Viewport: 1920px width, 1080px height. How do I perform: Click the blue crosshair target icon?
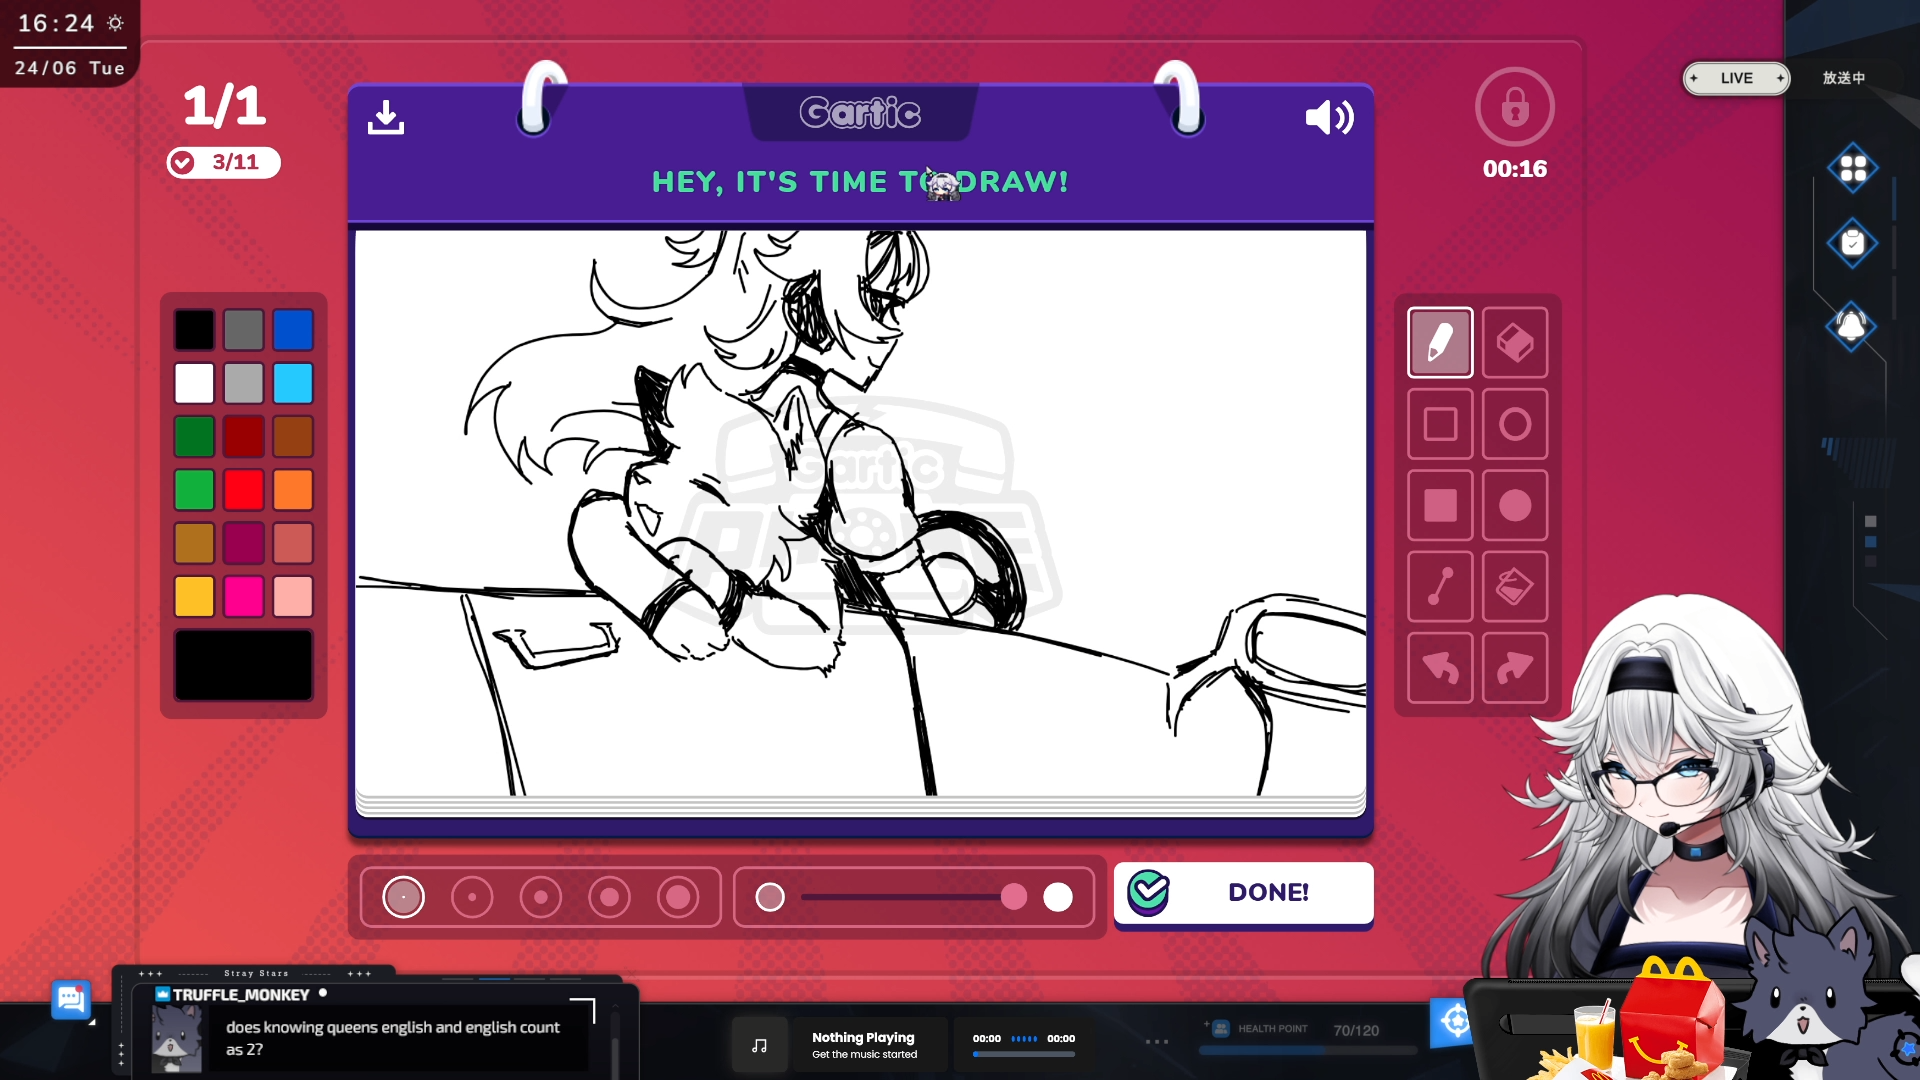click(x=1454, y=1022)
